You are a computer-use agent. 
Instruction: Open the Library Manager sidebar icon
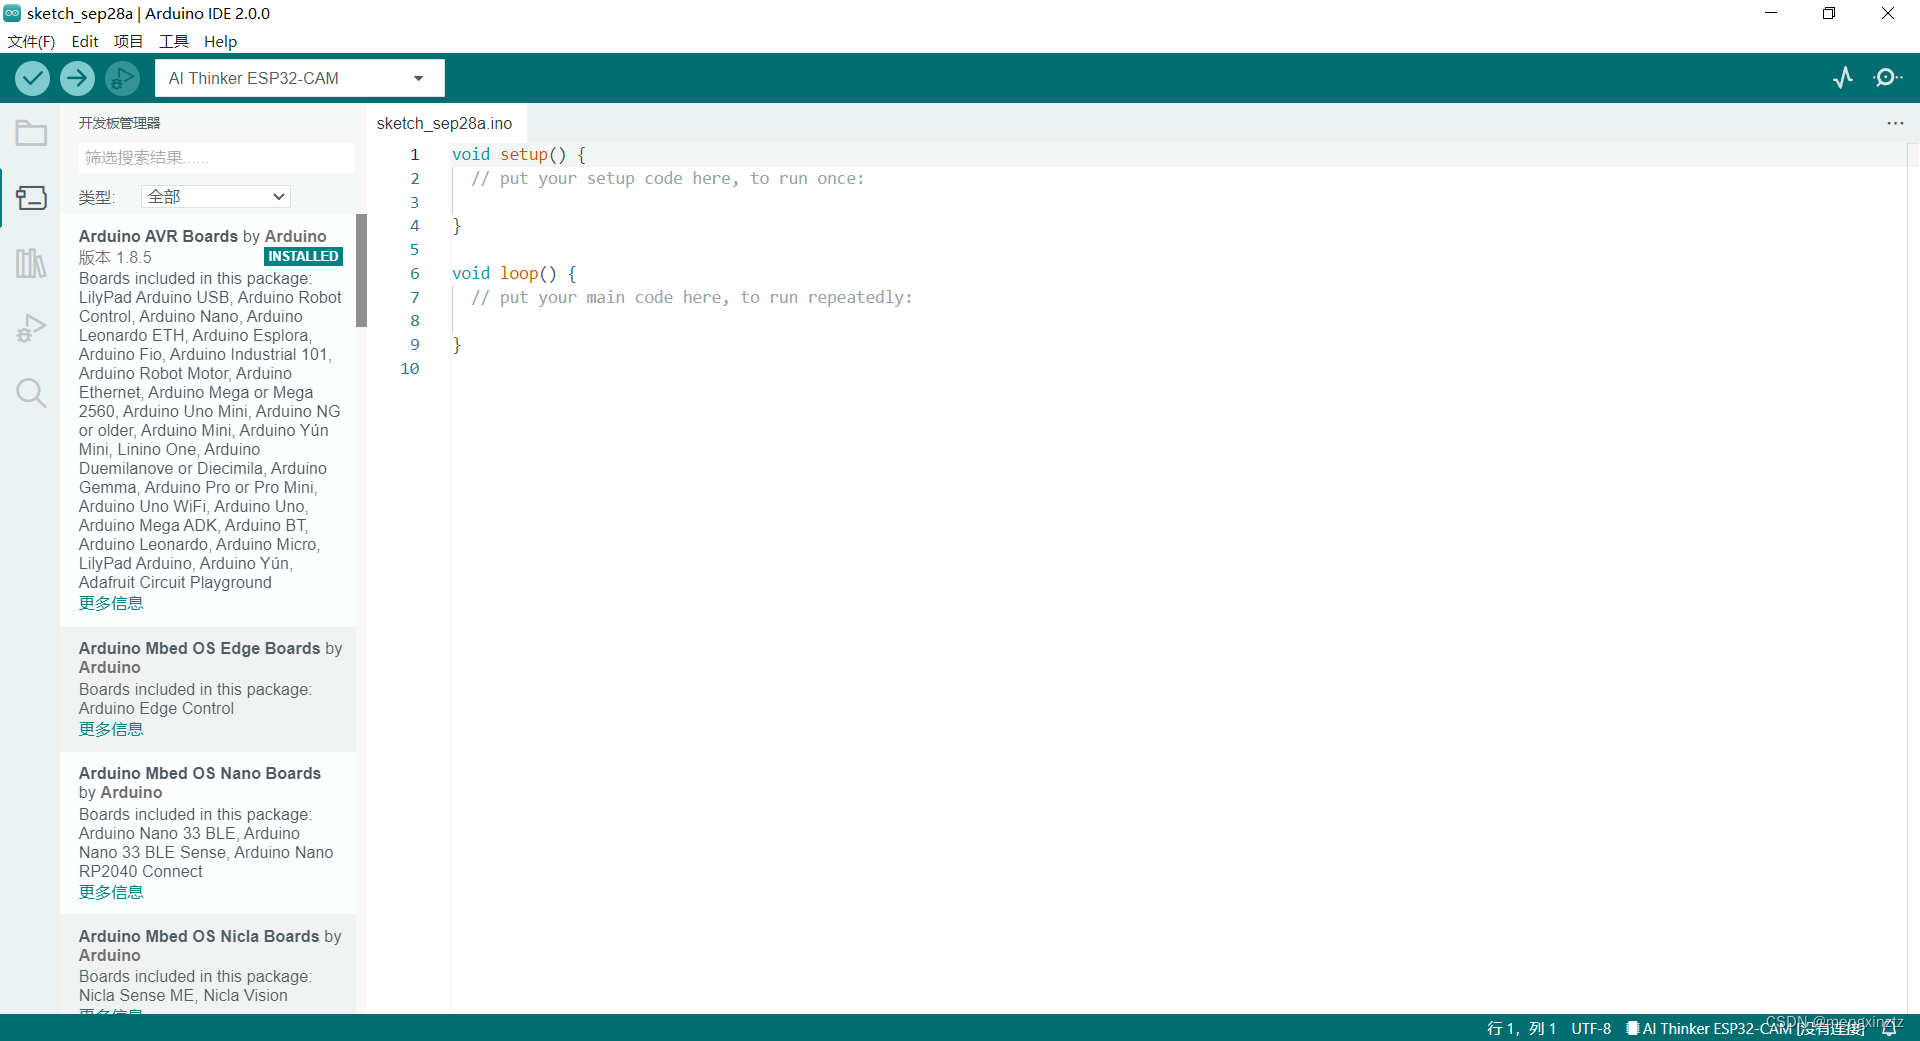31,263
